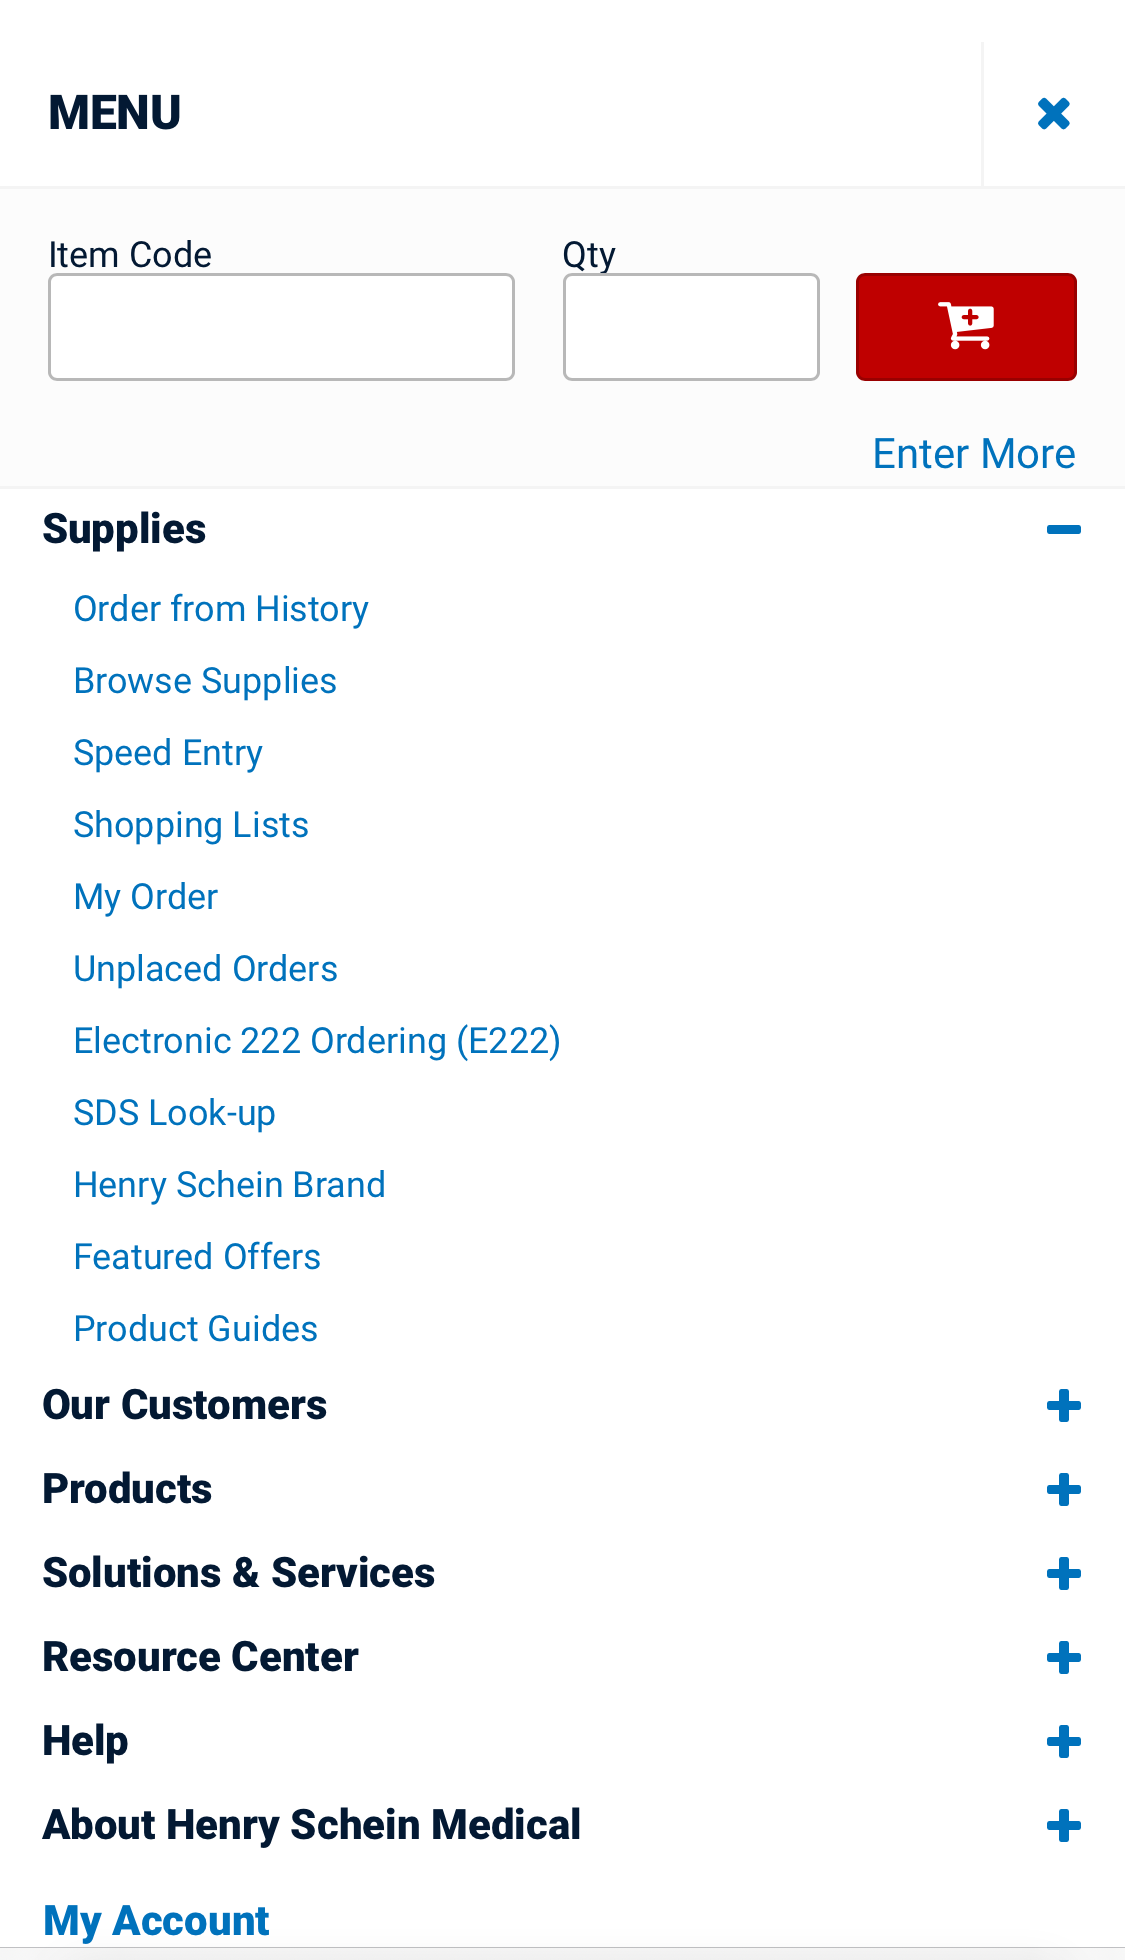Collapse the Supplies section
Screen dimensions: 1125x1960
(x=1064, y=527)
